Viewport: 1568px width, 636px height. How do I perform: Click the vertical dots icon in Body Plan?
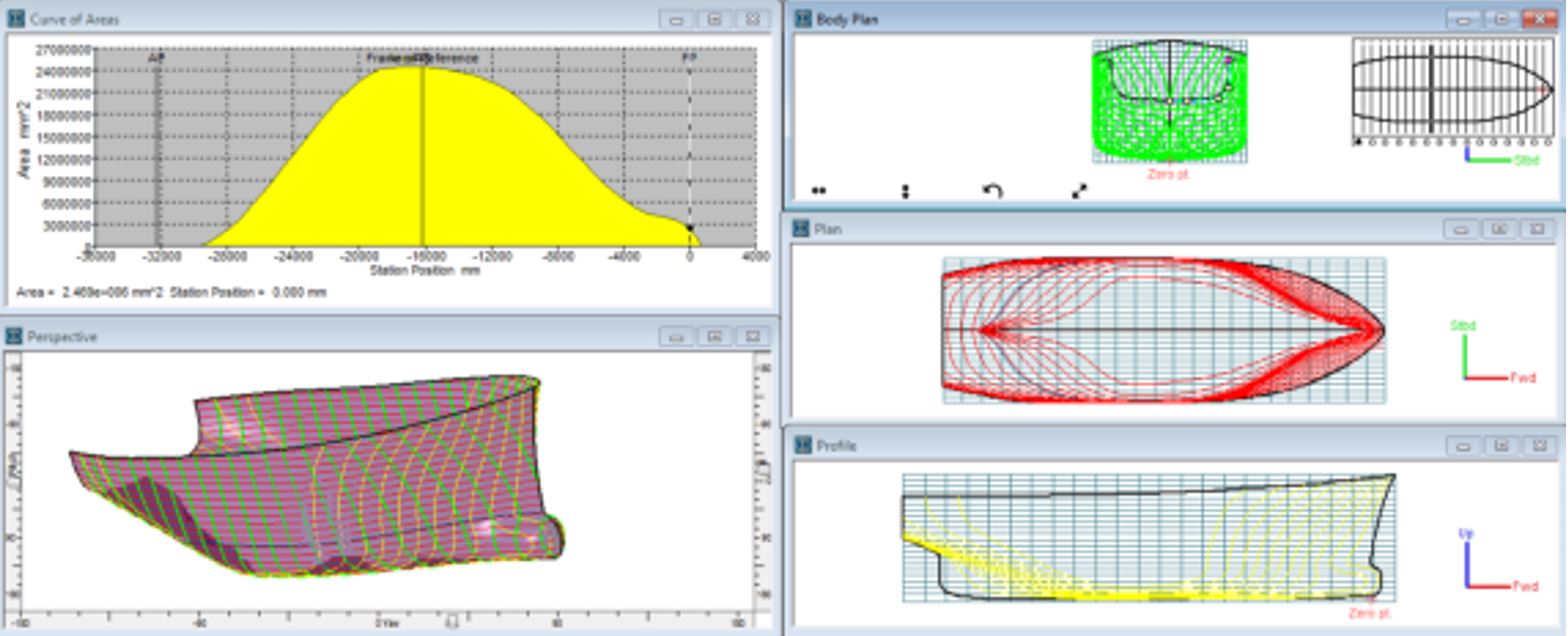905,191
